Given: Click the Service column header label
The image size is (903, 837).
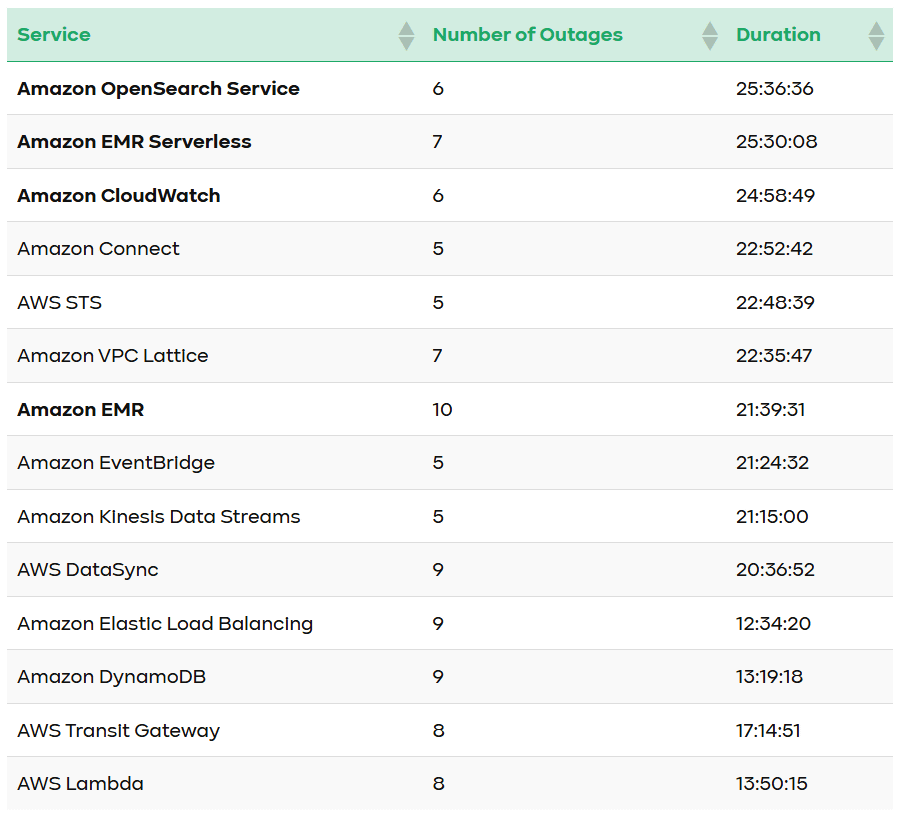Looking at the screenshot, I should coord(54,35).
